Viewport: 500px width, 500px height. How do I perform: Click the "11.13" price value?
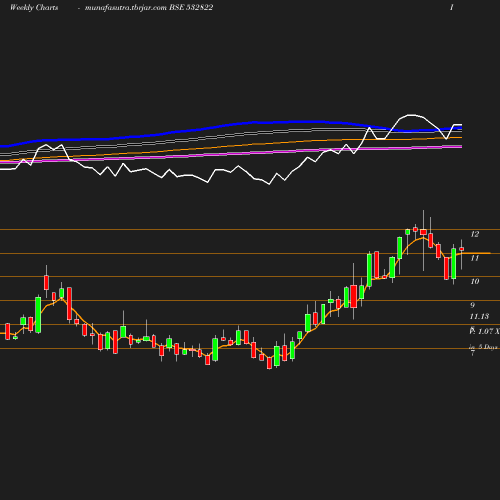click(479, 316)
